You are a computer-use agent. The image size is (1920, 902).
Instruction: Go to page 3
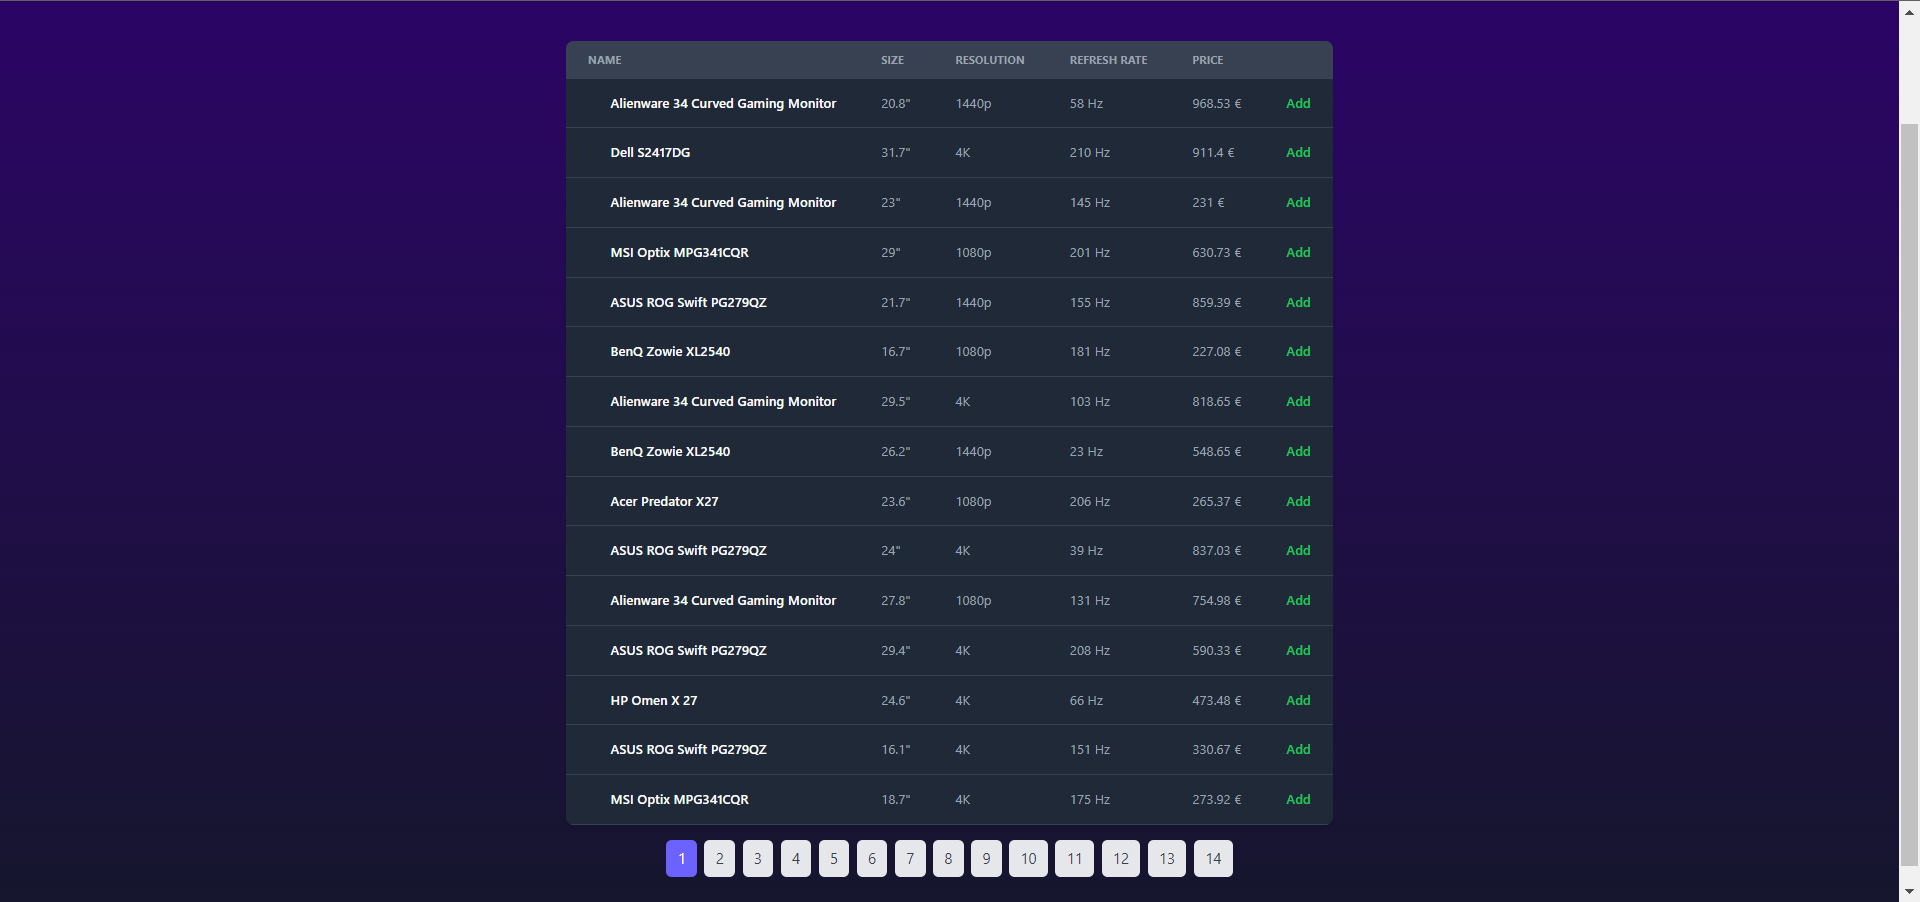click(x=757, y=858)
